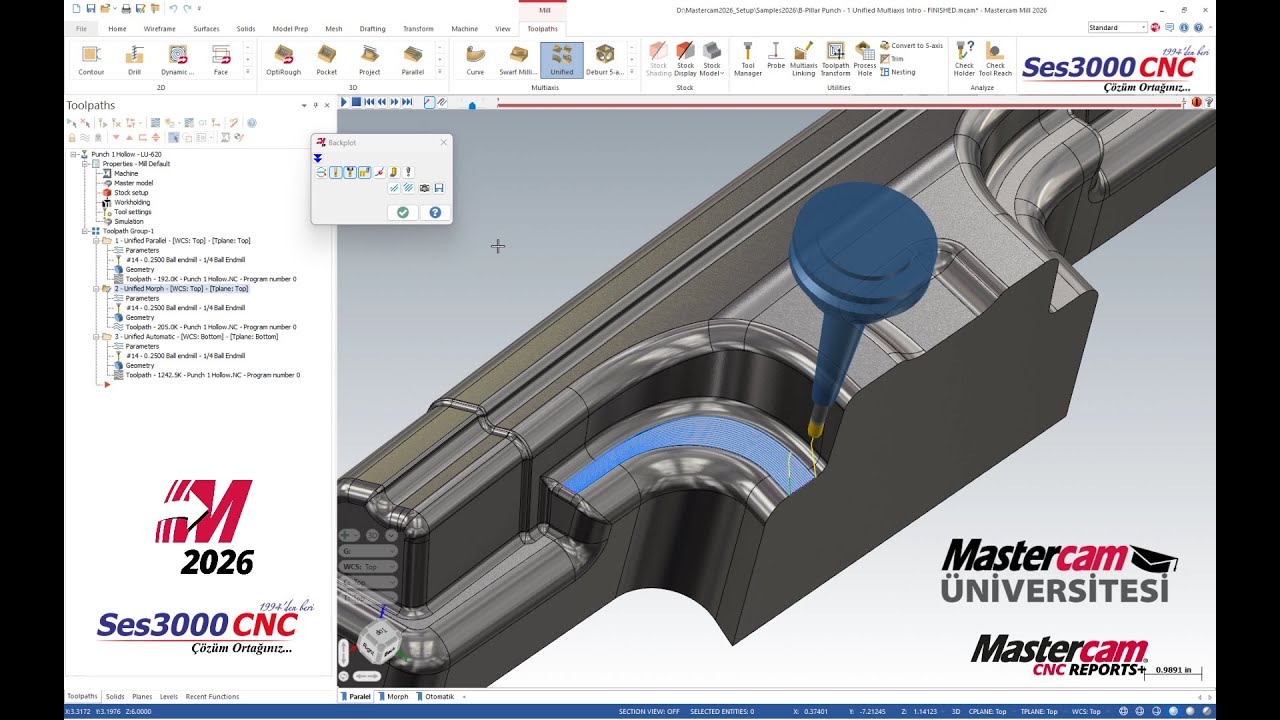Image resolution: width=1280 pixels, height=720 pixels.
Task: Click the Save icon in quick access
Action: tap(91, 8)
